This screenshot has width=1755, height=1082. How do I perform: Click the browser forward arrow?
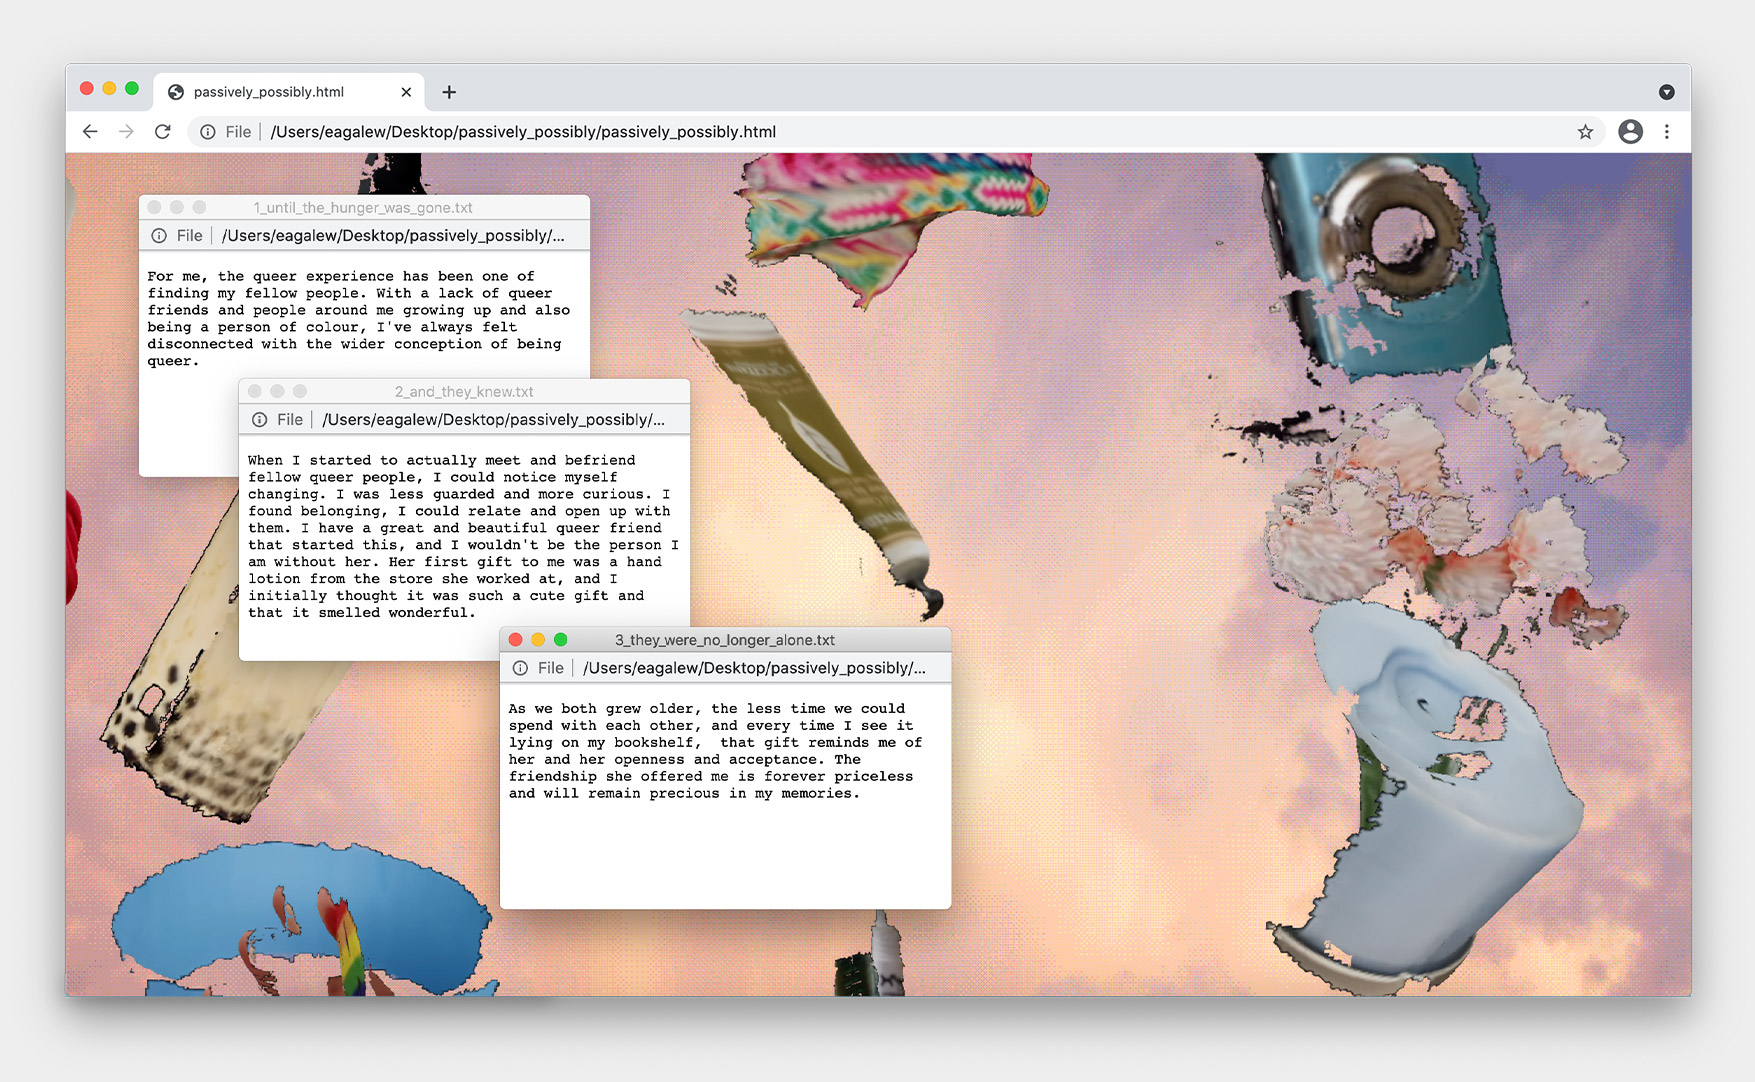click(126, 132)
